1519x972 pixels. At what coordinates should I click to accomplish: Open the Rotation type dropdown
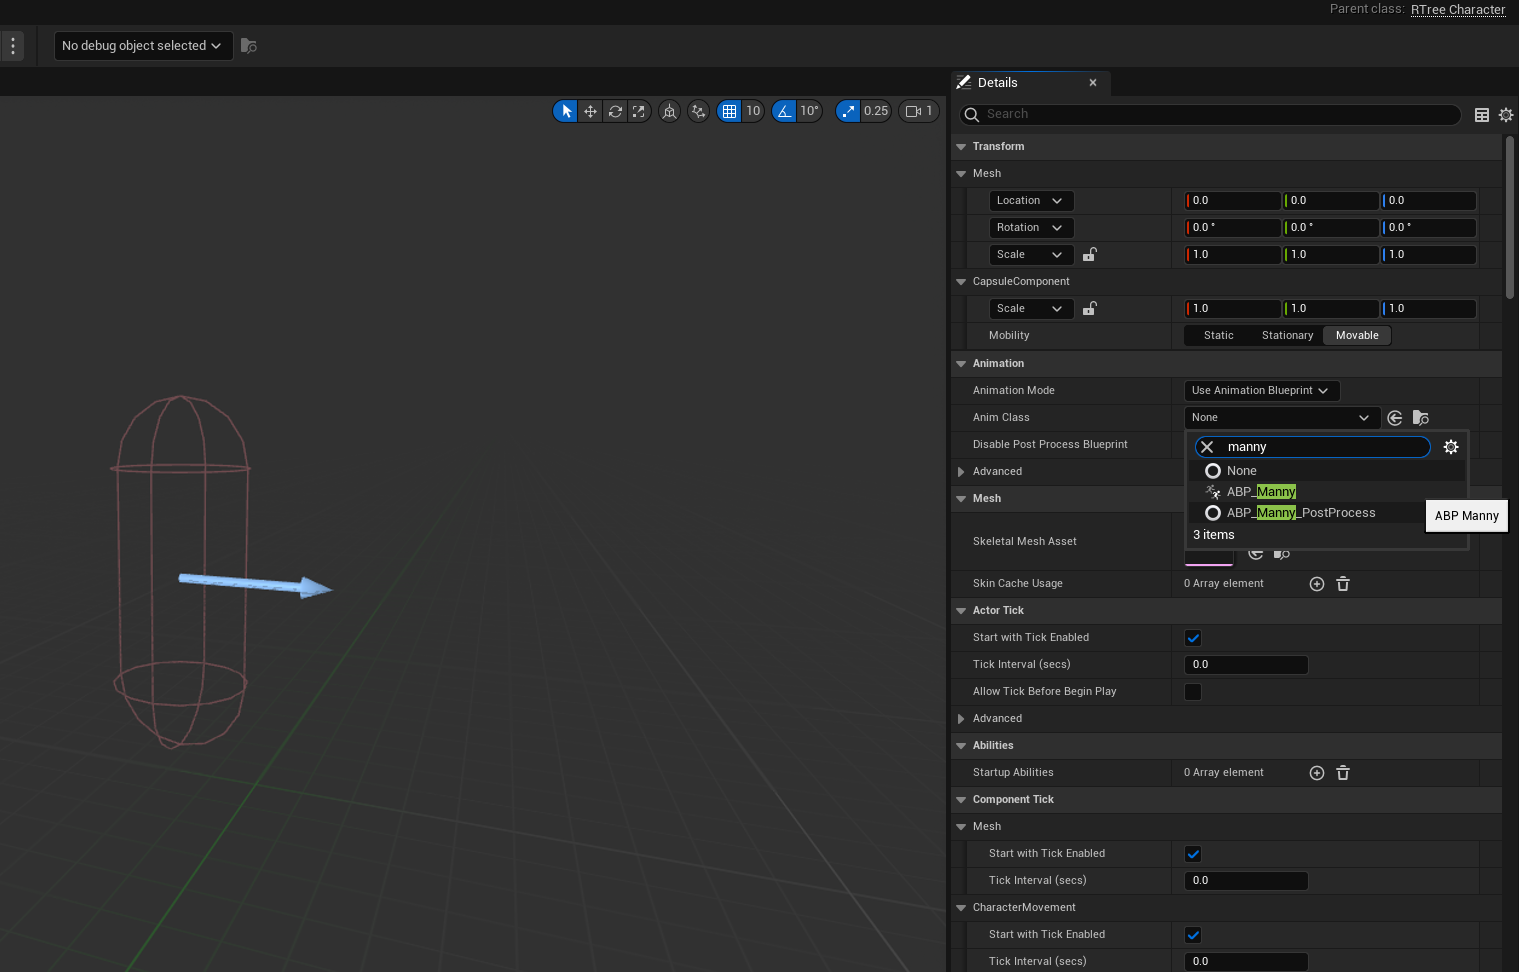(1031, 228)
